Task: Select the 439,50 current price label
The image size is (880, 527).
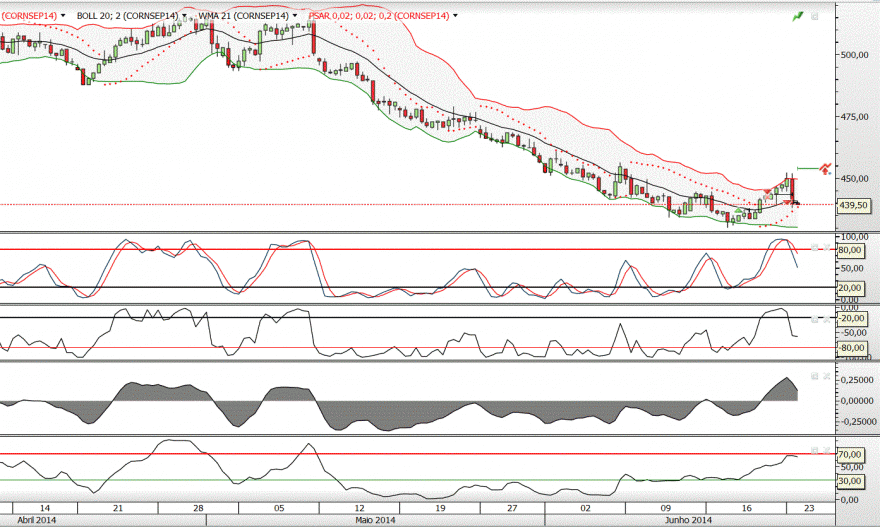Action: [x=852, y=205]
